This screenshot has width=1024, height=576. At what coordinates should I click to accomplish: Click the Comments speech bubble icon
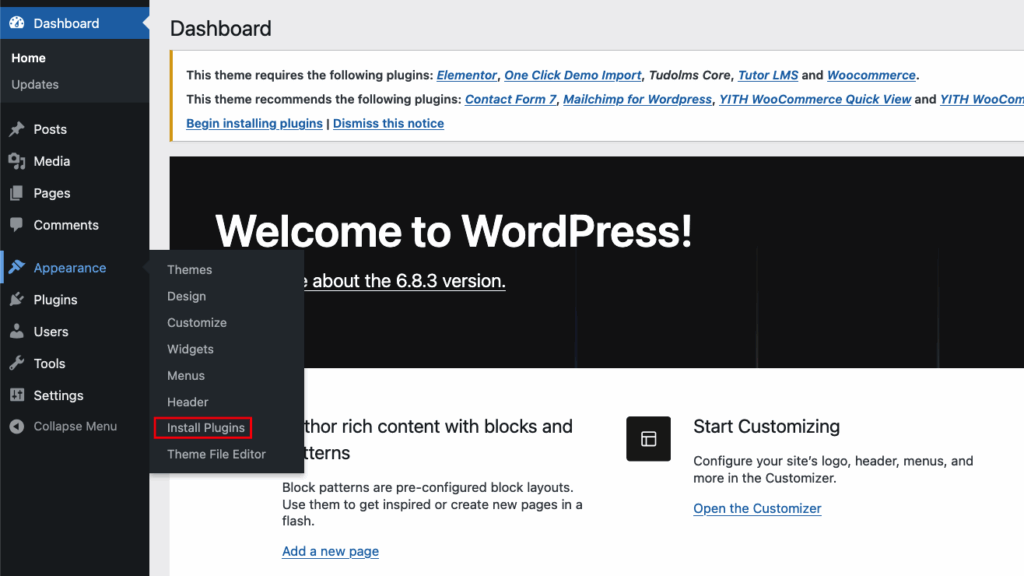pyautogui.click(x=17, y=225)
